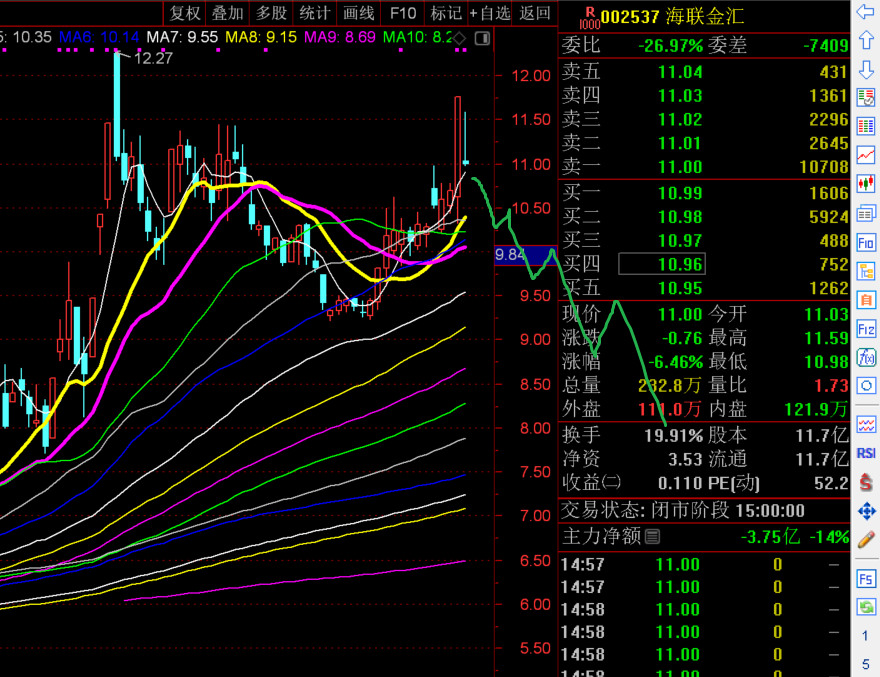880x677 pixels.
Task: Click the back arrow icon in sidebar
Action: (865, 11)
